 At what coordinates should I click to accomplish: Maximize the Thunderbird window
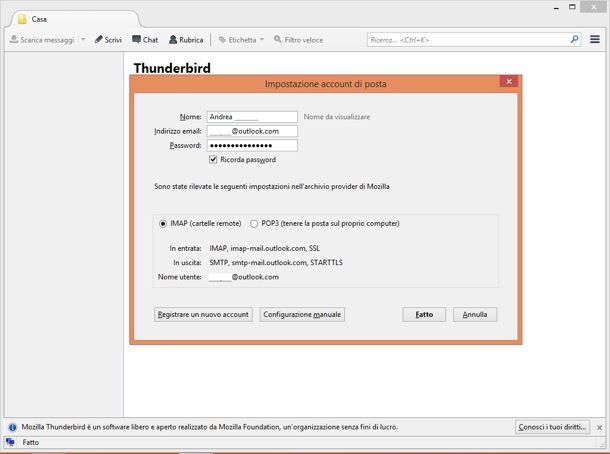point(572,7)
